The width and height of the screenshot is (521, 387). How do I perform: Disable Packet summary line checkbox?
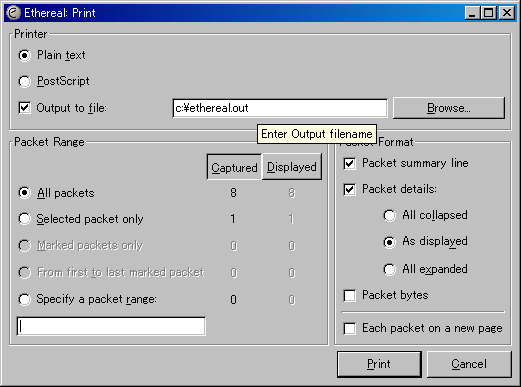point(349,163)
